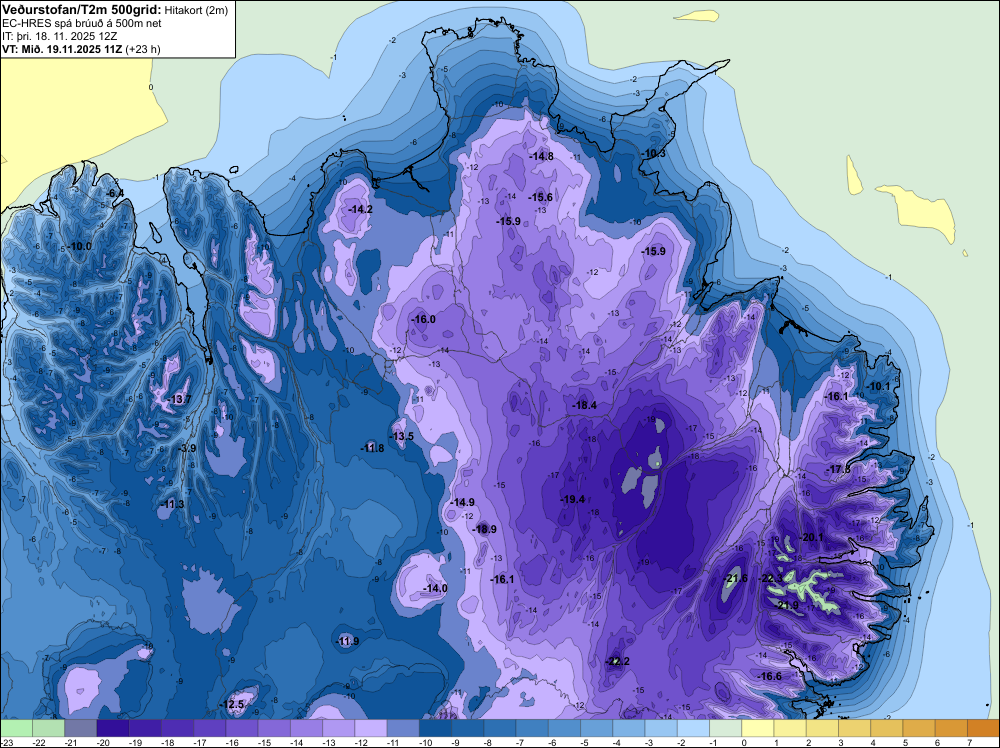Click the -12.5 temperature label
Viewport: 1000px width, 748px height.
232,705
